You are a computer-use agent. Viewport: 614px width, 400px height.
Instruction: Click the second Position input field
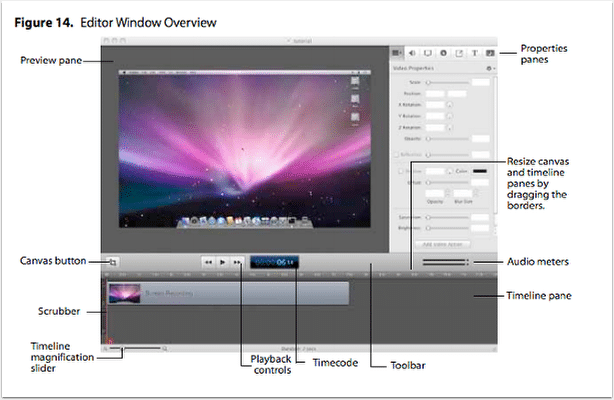click(x=457, y=94)
